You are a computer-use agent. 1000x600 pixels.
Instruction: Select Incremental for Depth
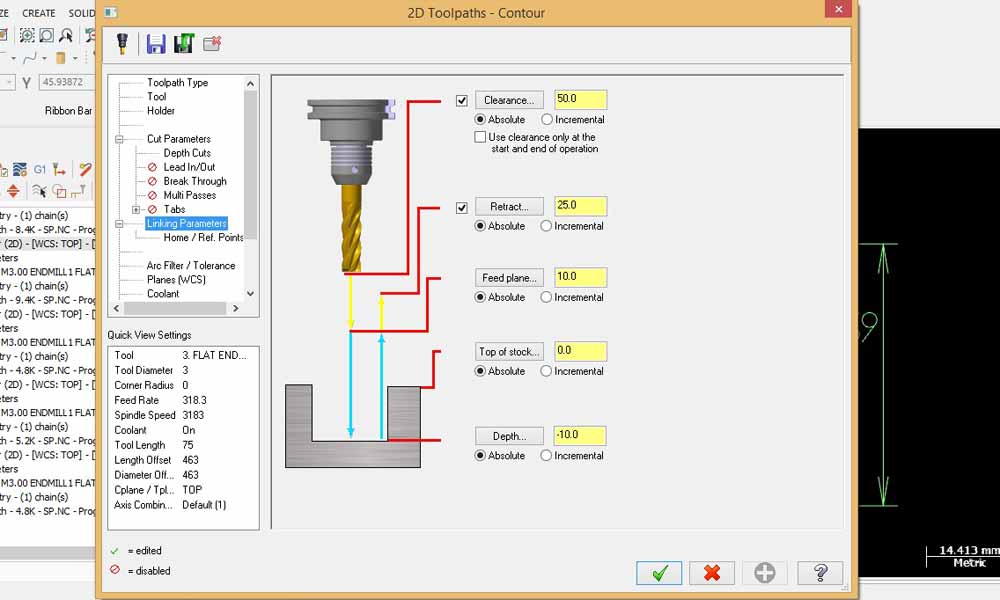(546, 455)
